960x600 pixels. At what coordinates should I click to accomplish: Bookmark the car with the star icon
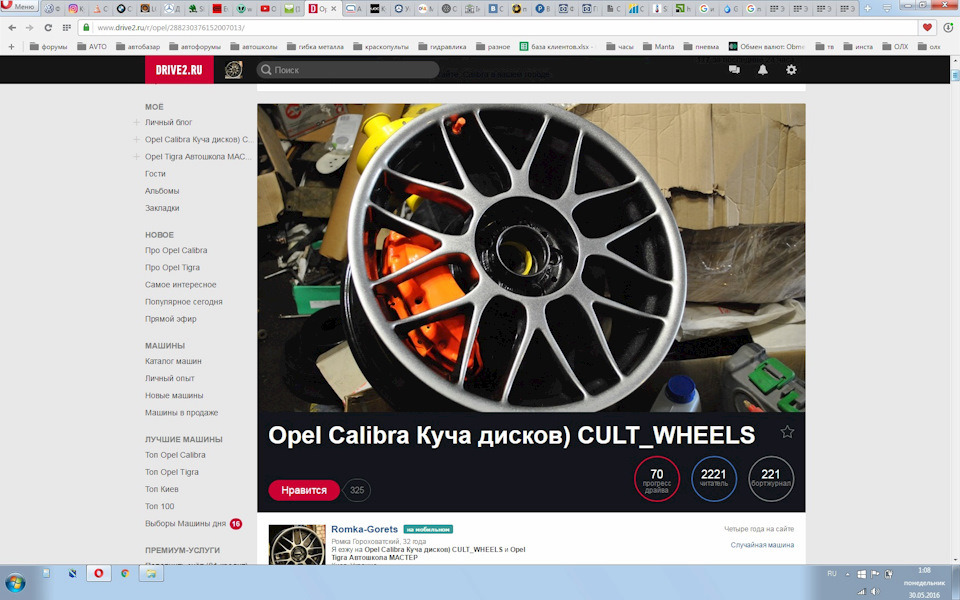click(x=787, y=432)
